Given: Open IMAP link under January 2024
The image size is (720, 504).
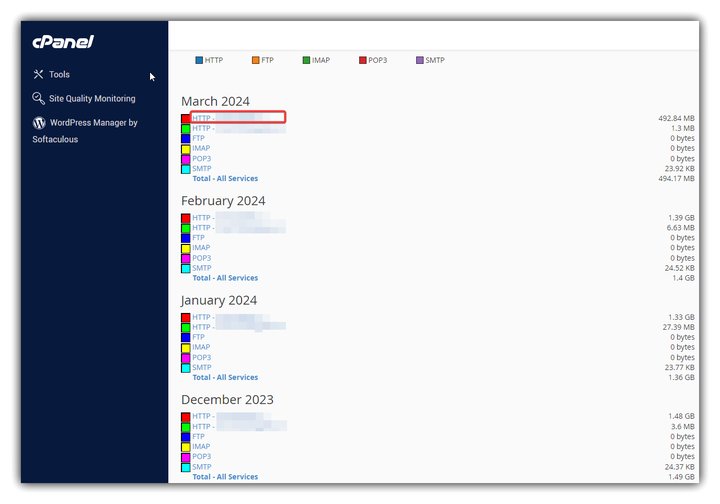Looking at the screenshot, I should pos(201,347).
